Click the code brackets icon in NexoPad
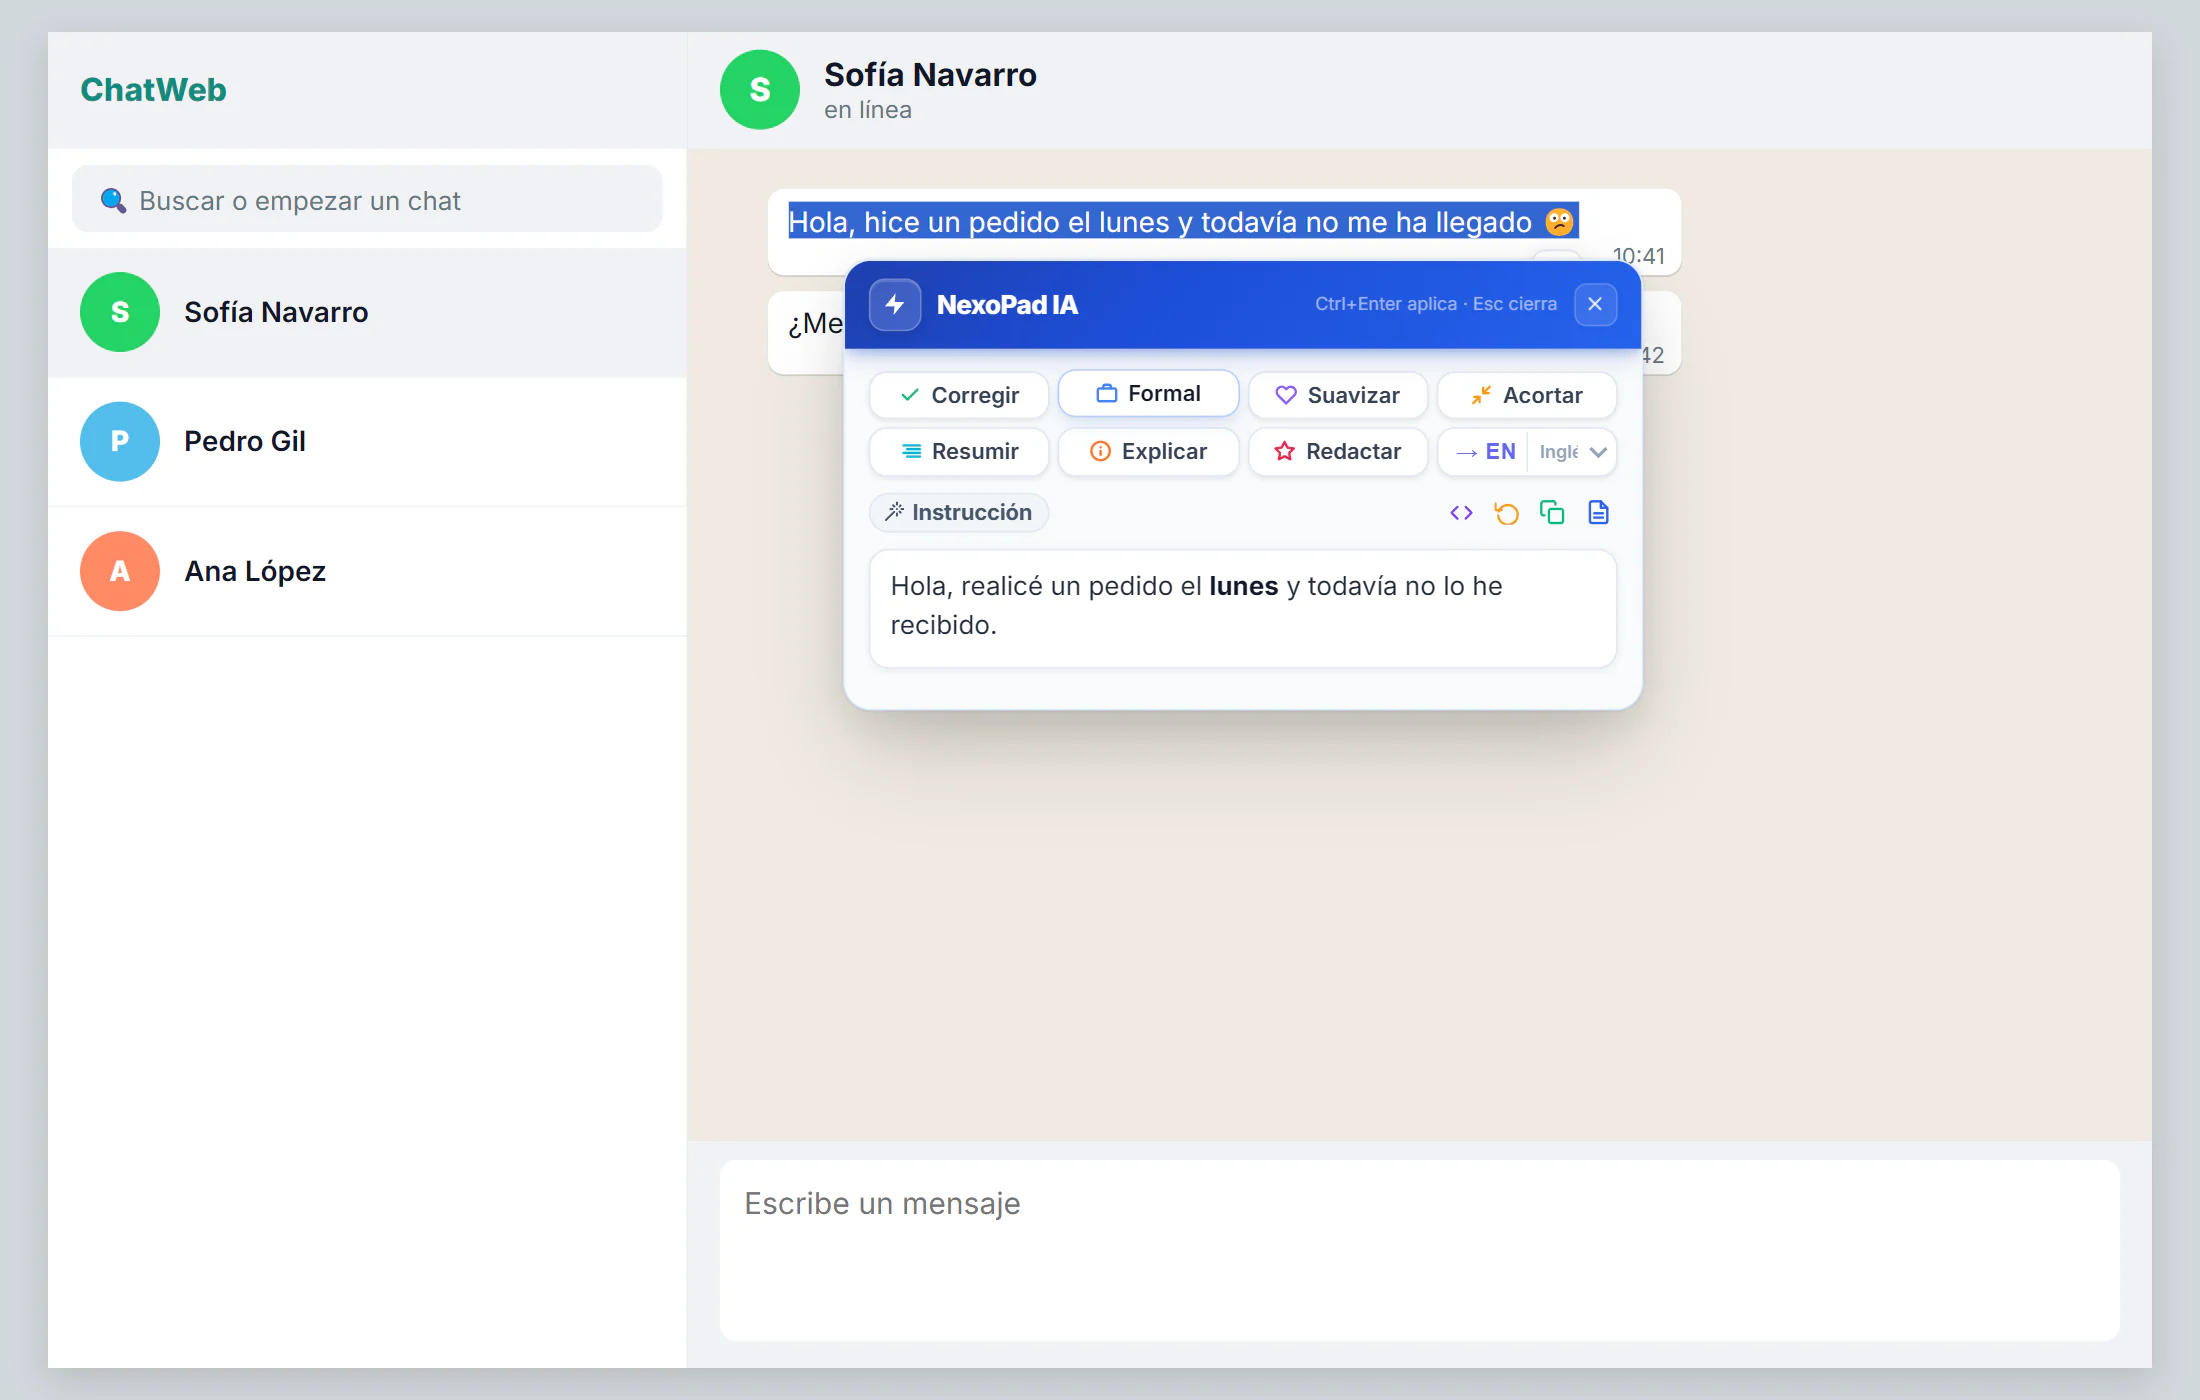Screen dimensions: 2200x1400 (1461, 513)
